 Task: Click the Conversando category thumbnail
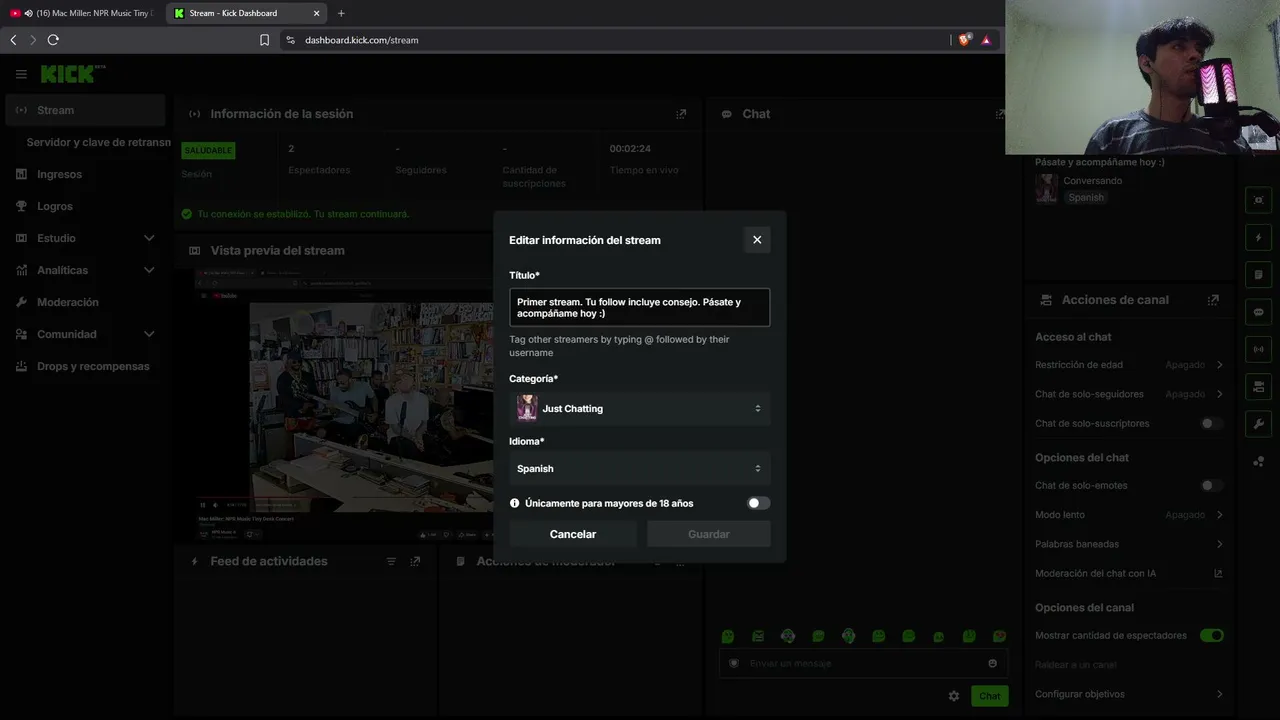(x=1046, y=189)
